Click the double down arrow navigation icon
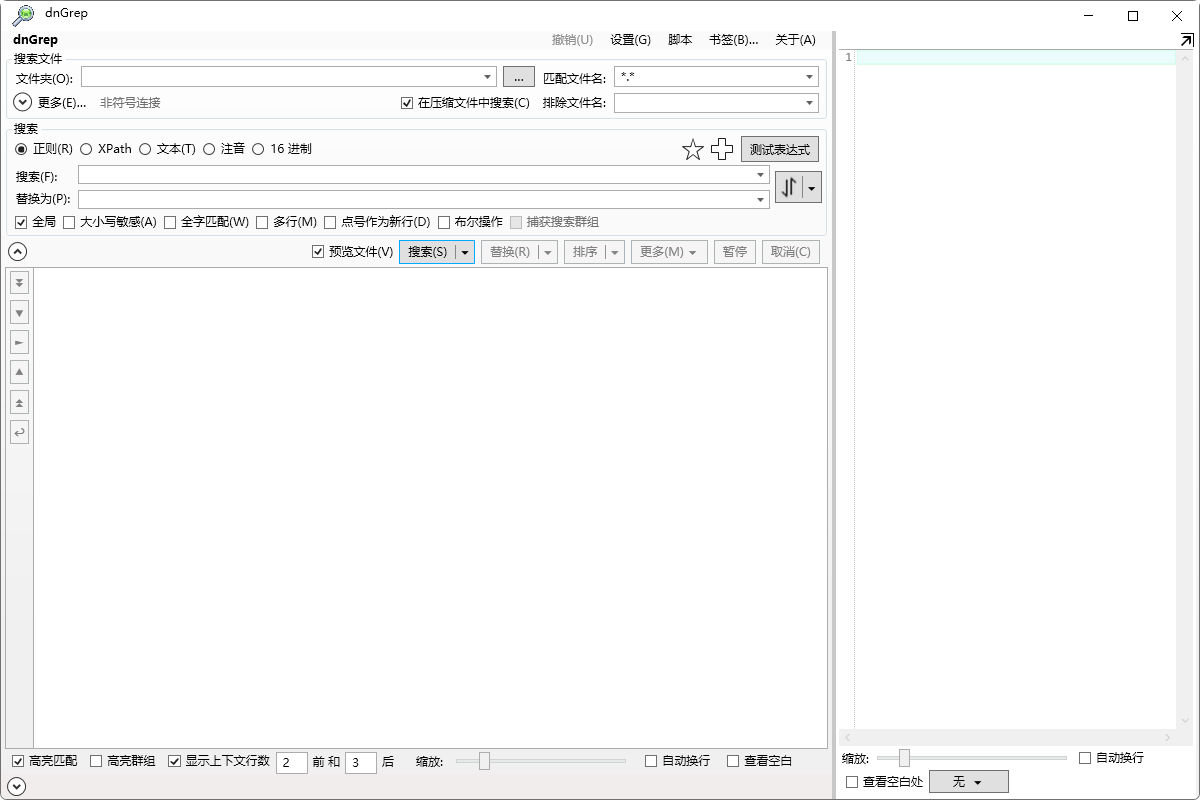The height and width of the screenshot is (800, 1200). pos(19,282)
